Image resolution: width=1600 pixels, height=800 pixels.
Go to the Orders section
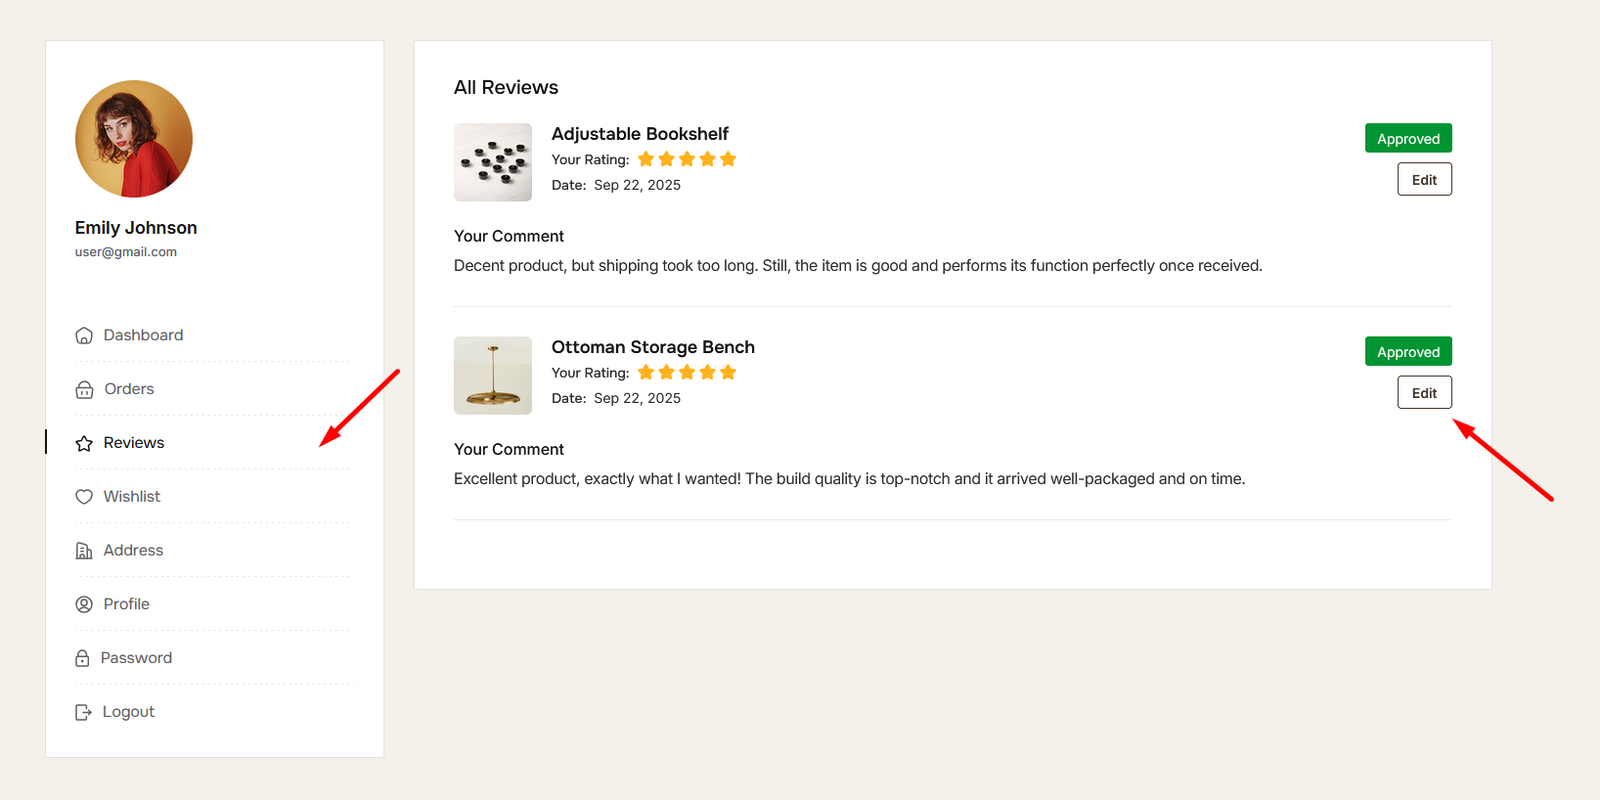point(129,389)
